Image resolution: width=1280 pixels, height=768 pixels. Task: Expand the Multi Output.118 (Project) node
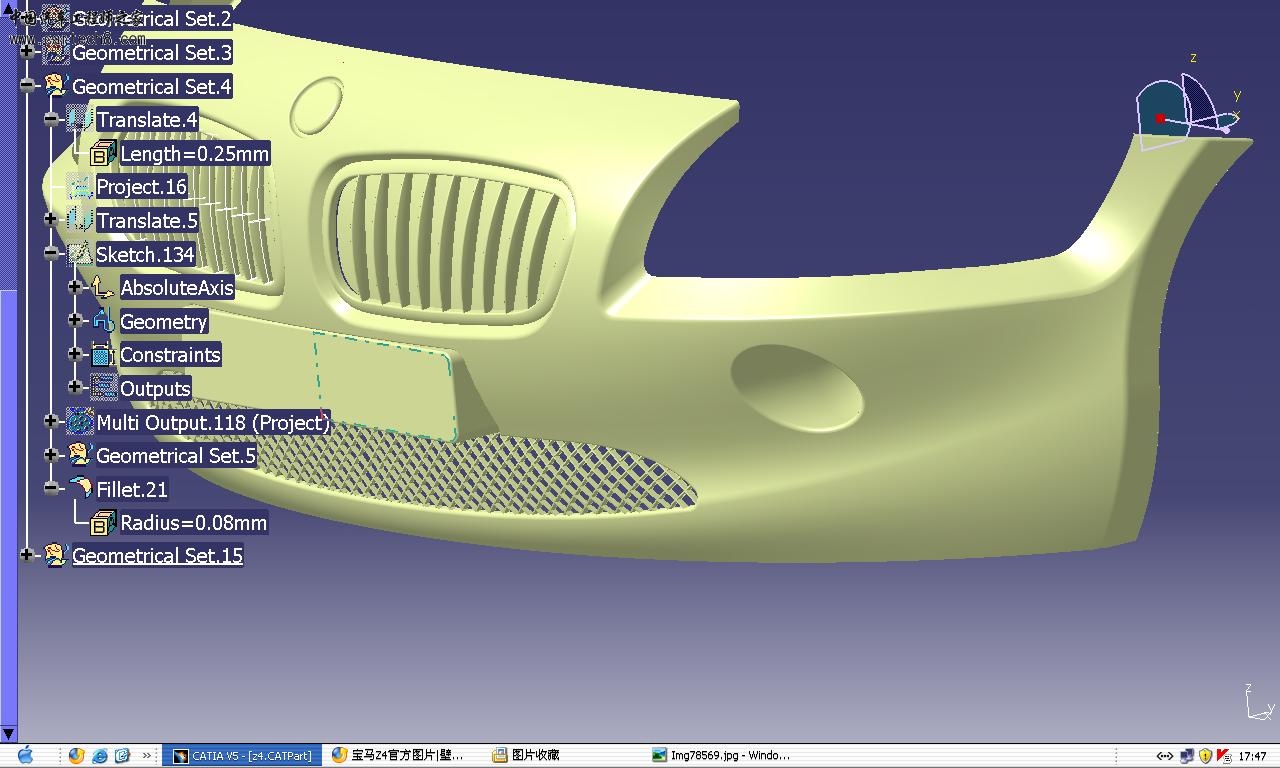click(51, 421)
